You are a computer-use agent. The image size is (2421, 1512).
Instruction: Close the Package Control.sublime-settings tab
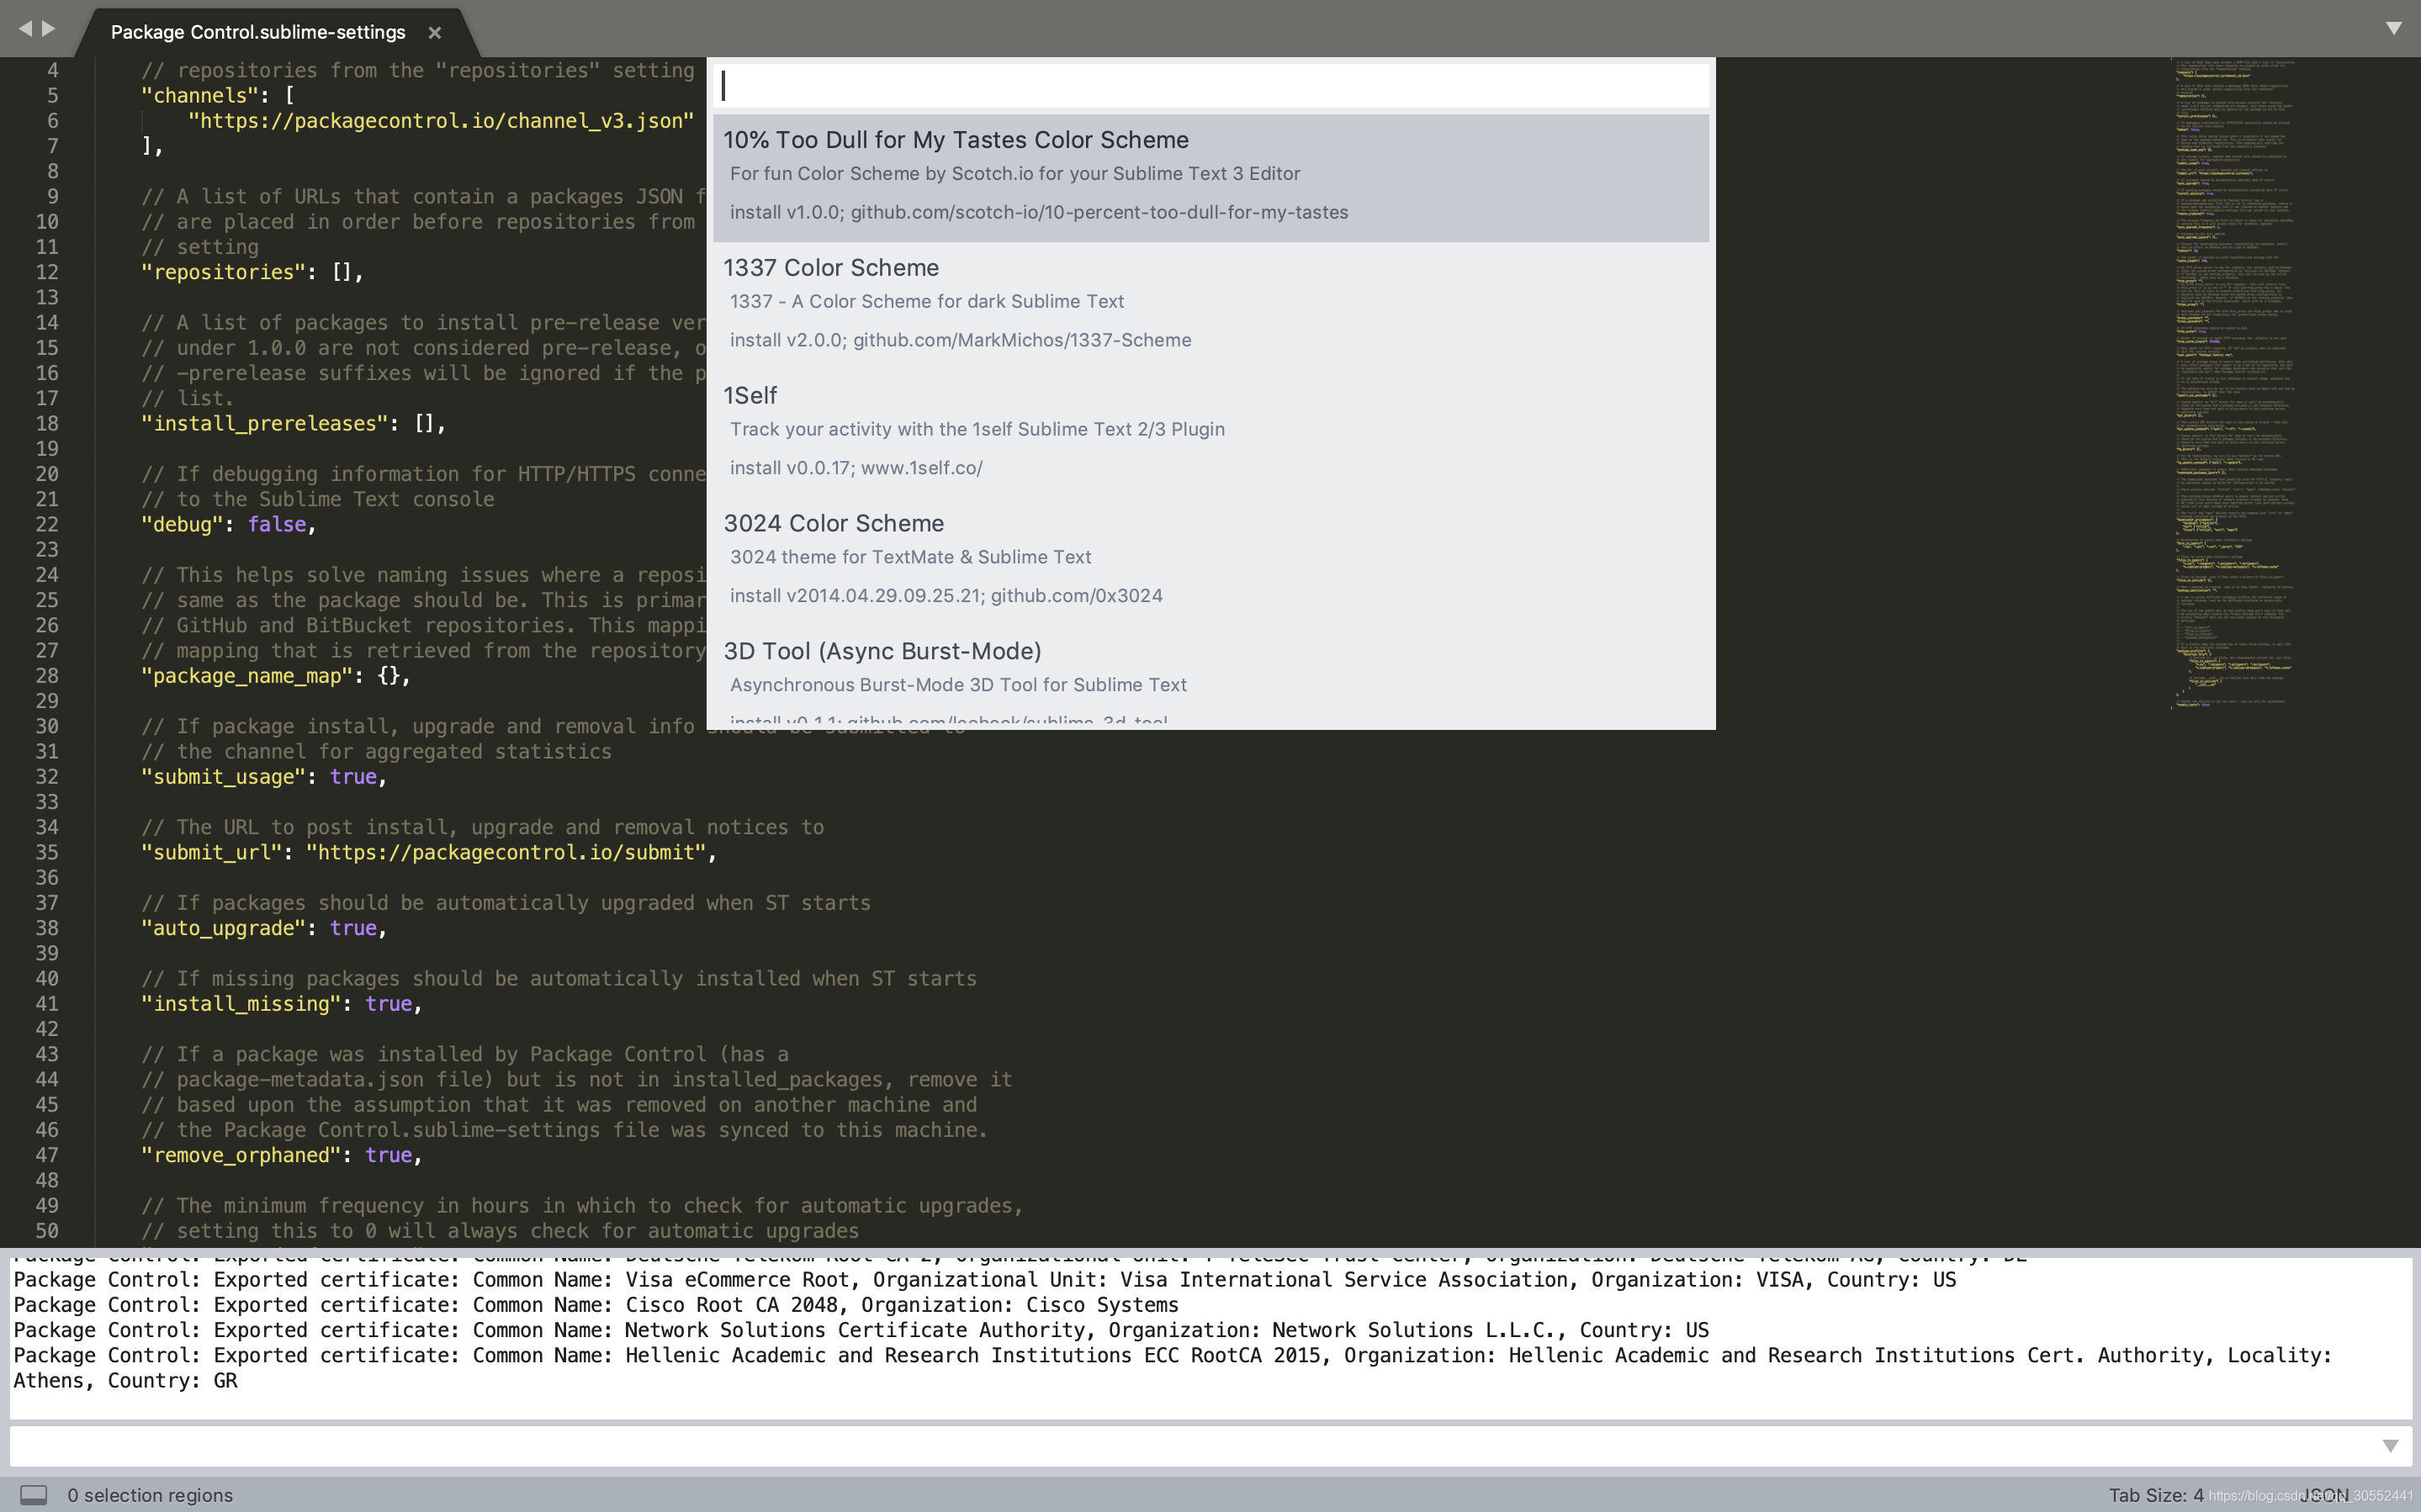pyautogui.click(x=435, y=32)
